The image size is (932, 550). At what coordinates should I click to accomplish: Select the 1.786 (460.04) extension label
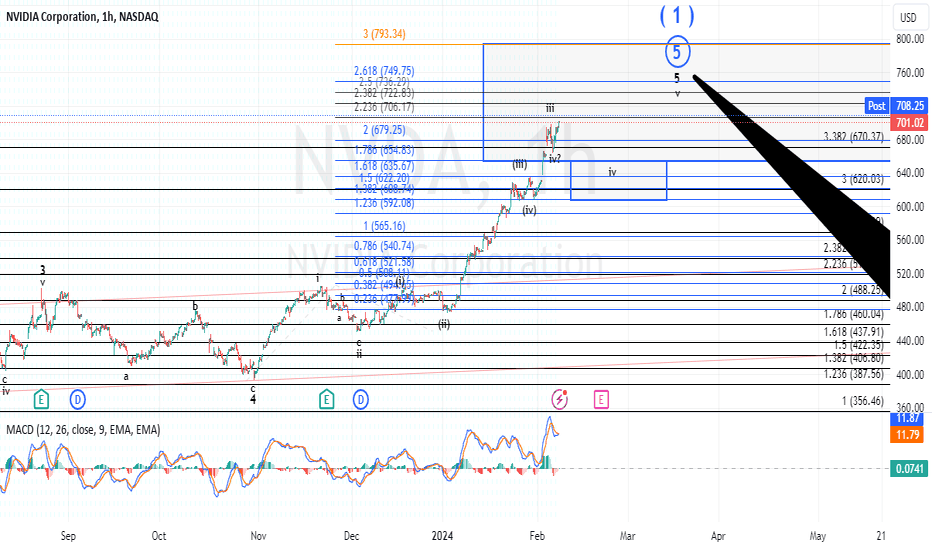(854, 314)
